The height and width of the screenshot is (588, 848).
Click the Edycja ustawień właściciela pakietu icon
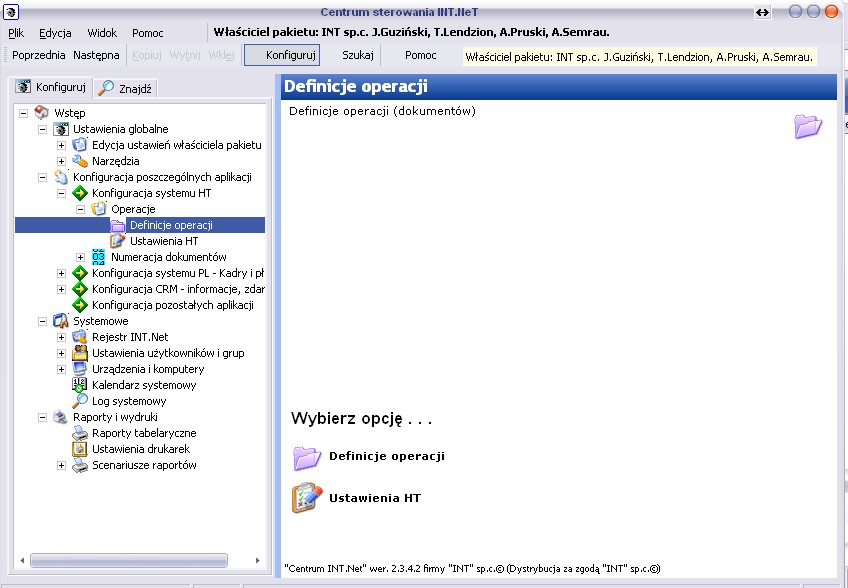pyautogui.click(x=80, y=144)
